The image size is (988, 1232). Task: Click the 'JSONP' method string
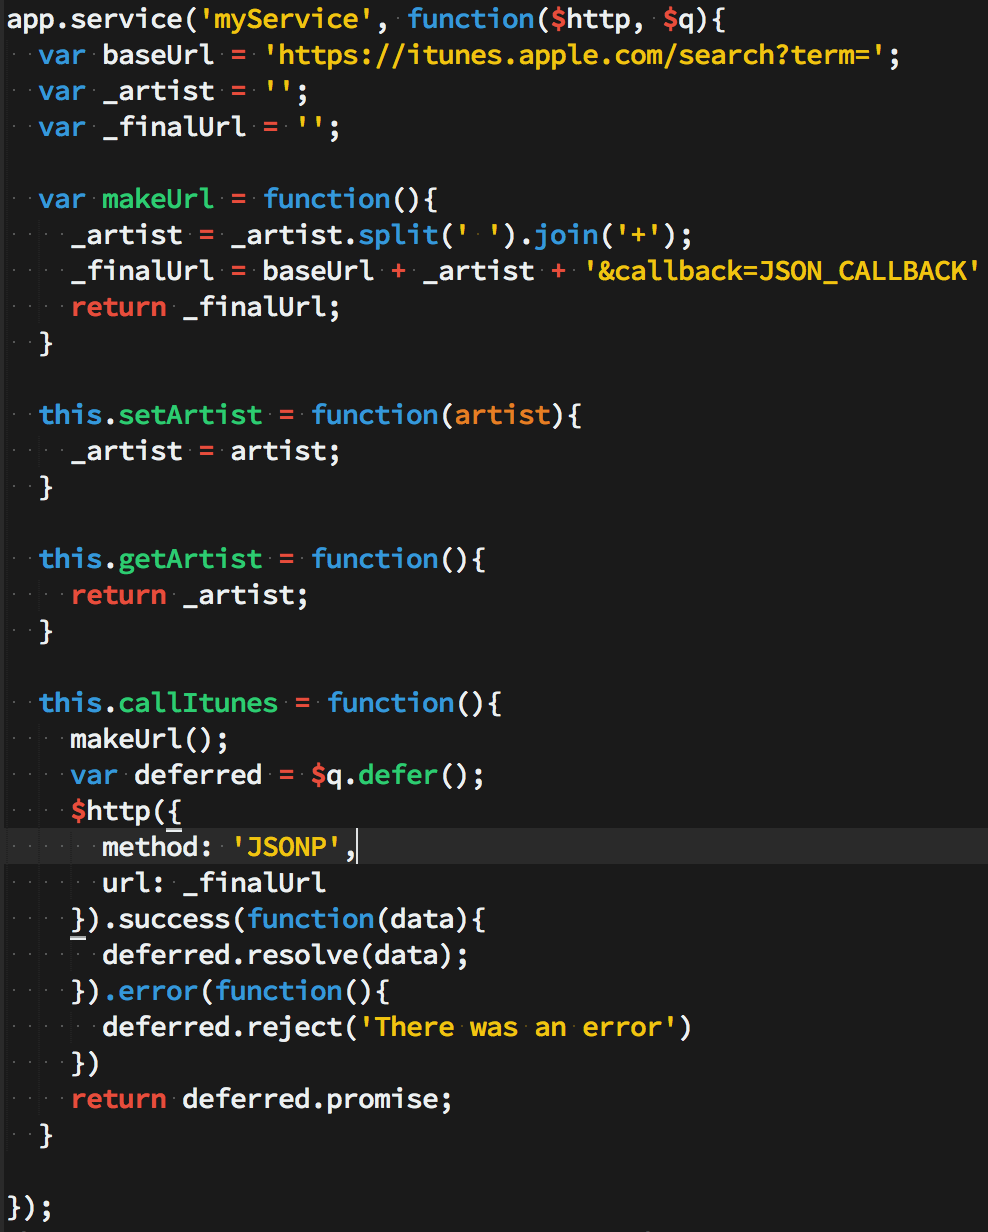286,847
